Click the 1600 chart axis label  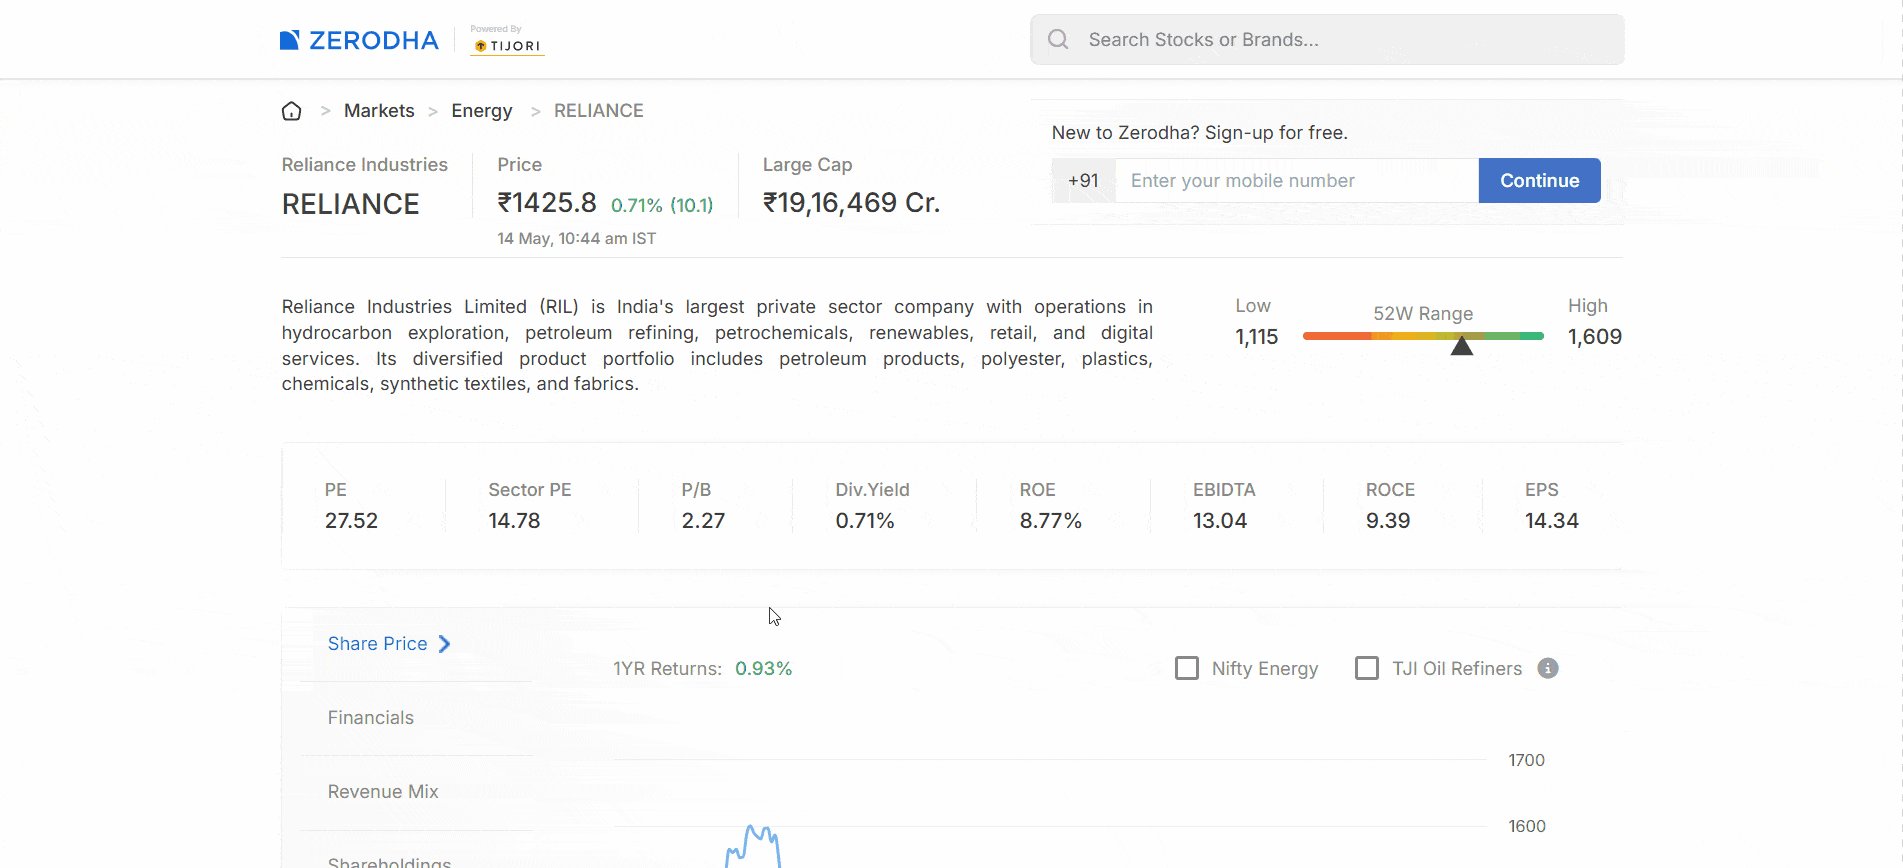pos(1527,826)
